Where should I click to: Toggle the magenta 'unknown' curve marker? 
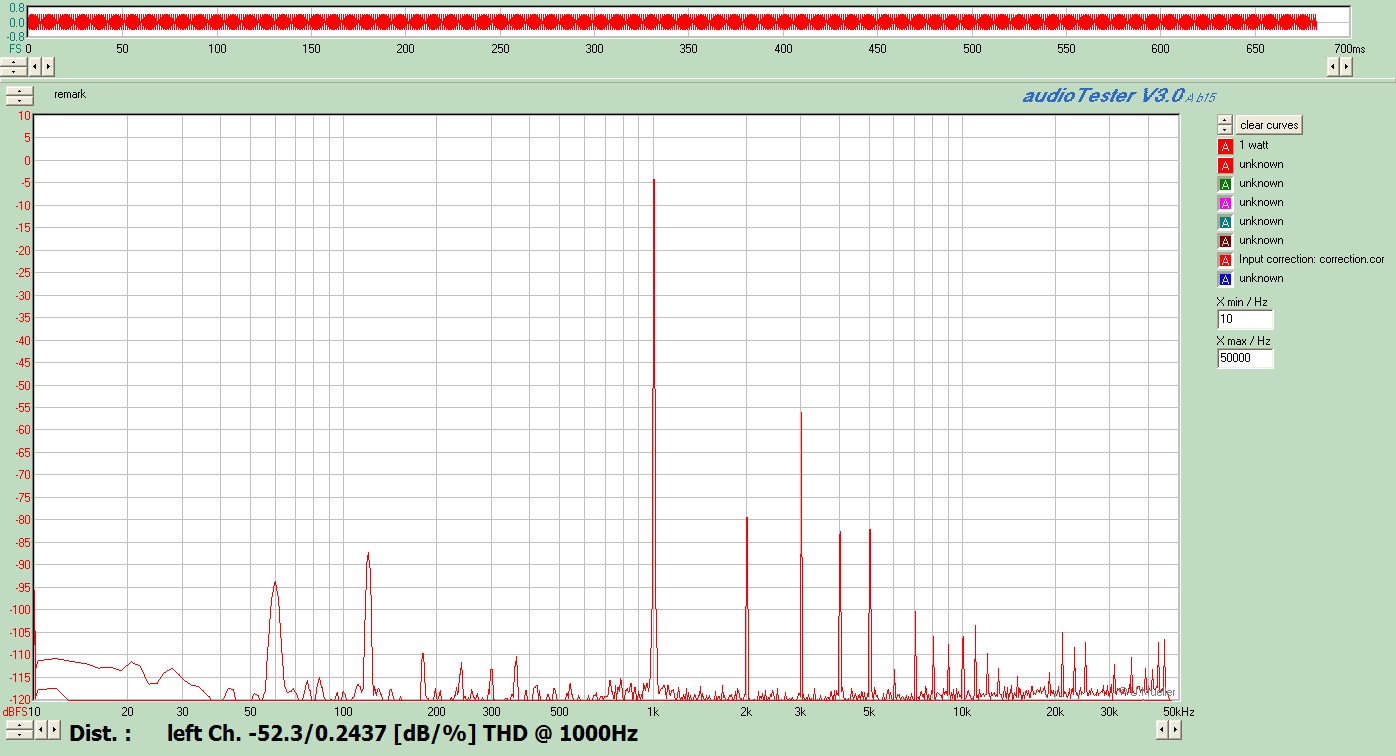[1225, 203]
